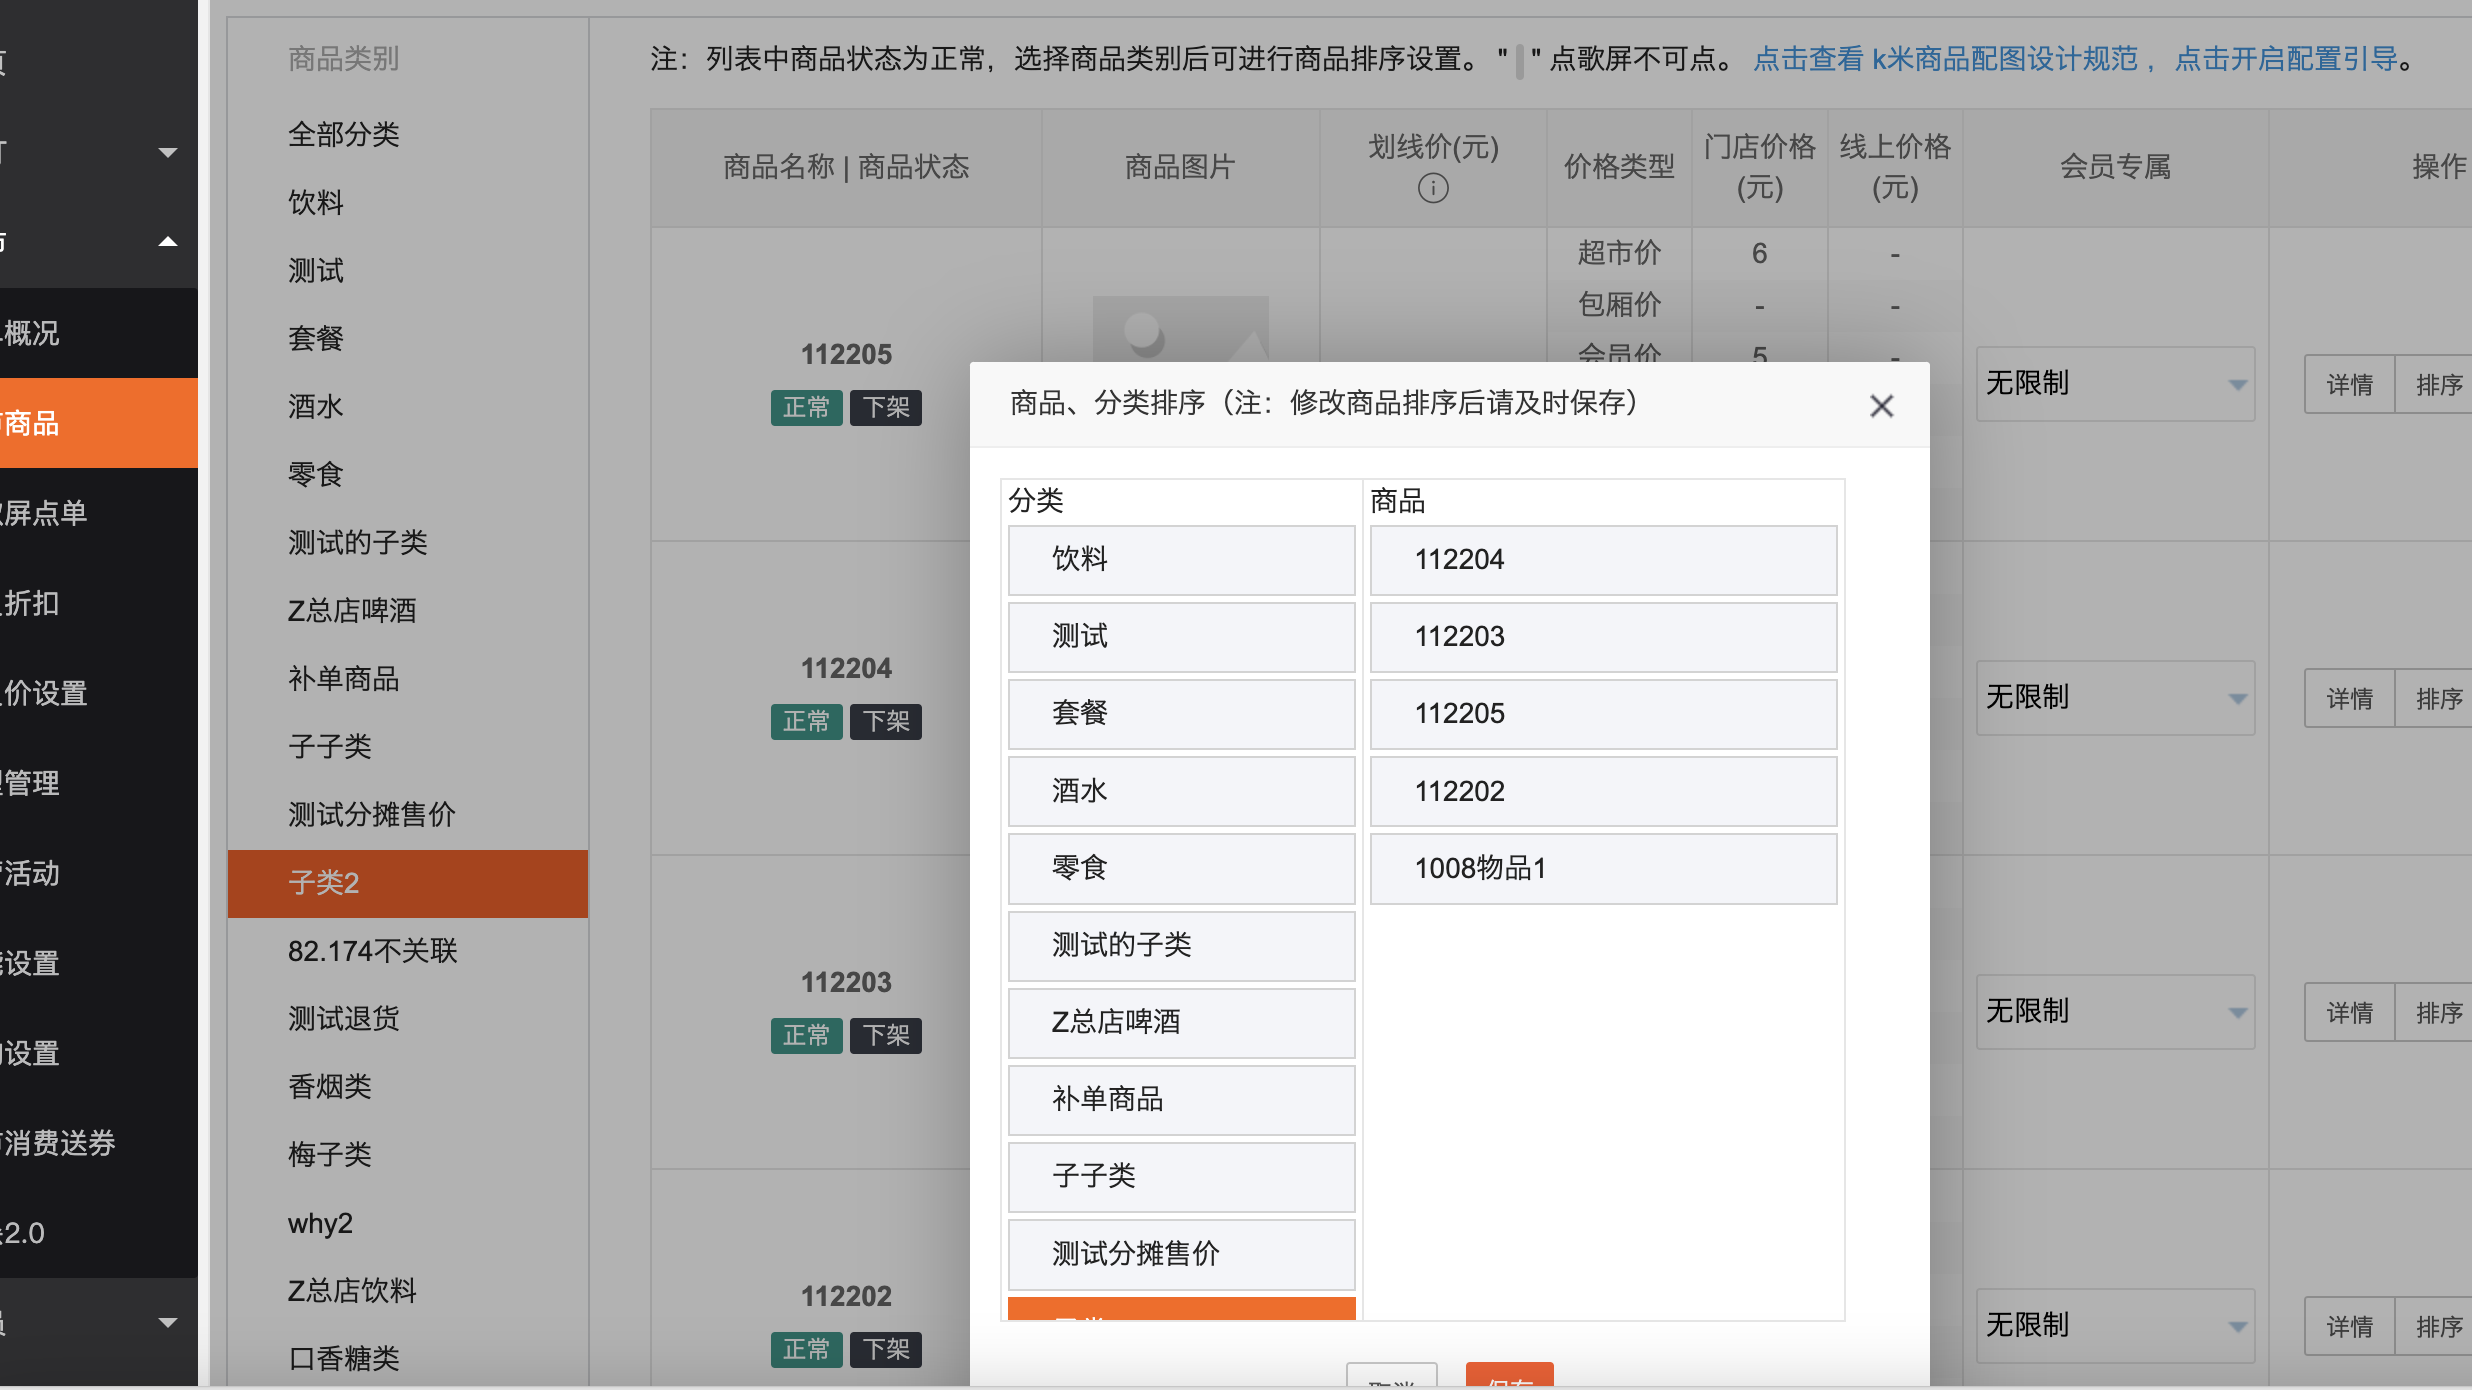Select 零食 in the dialog category list
2472x1390 pixels.
coord(1181,868)
